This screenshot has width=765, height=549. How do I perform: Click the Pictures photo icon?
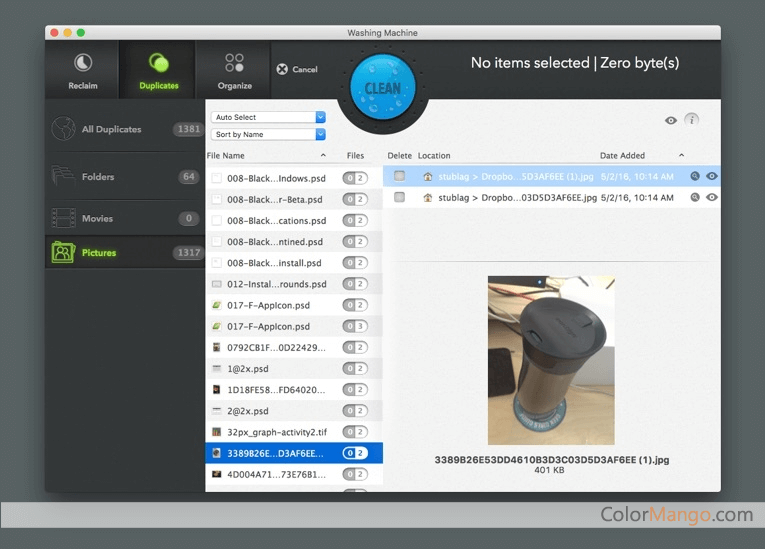[63, 252]
